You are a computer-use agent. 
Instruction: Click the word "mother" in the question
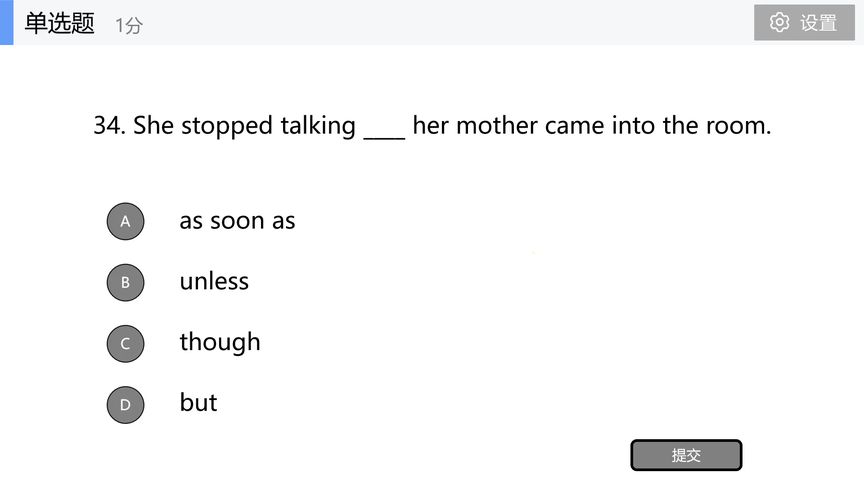(x=496, y=126)
